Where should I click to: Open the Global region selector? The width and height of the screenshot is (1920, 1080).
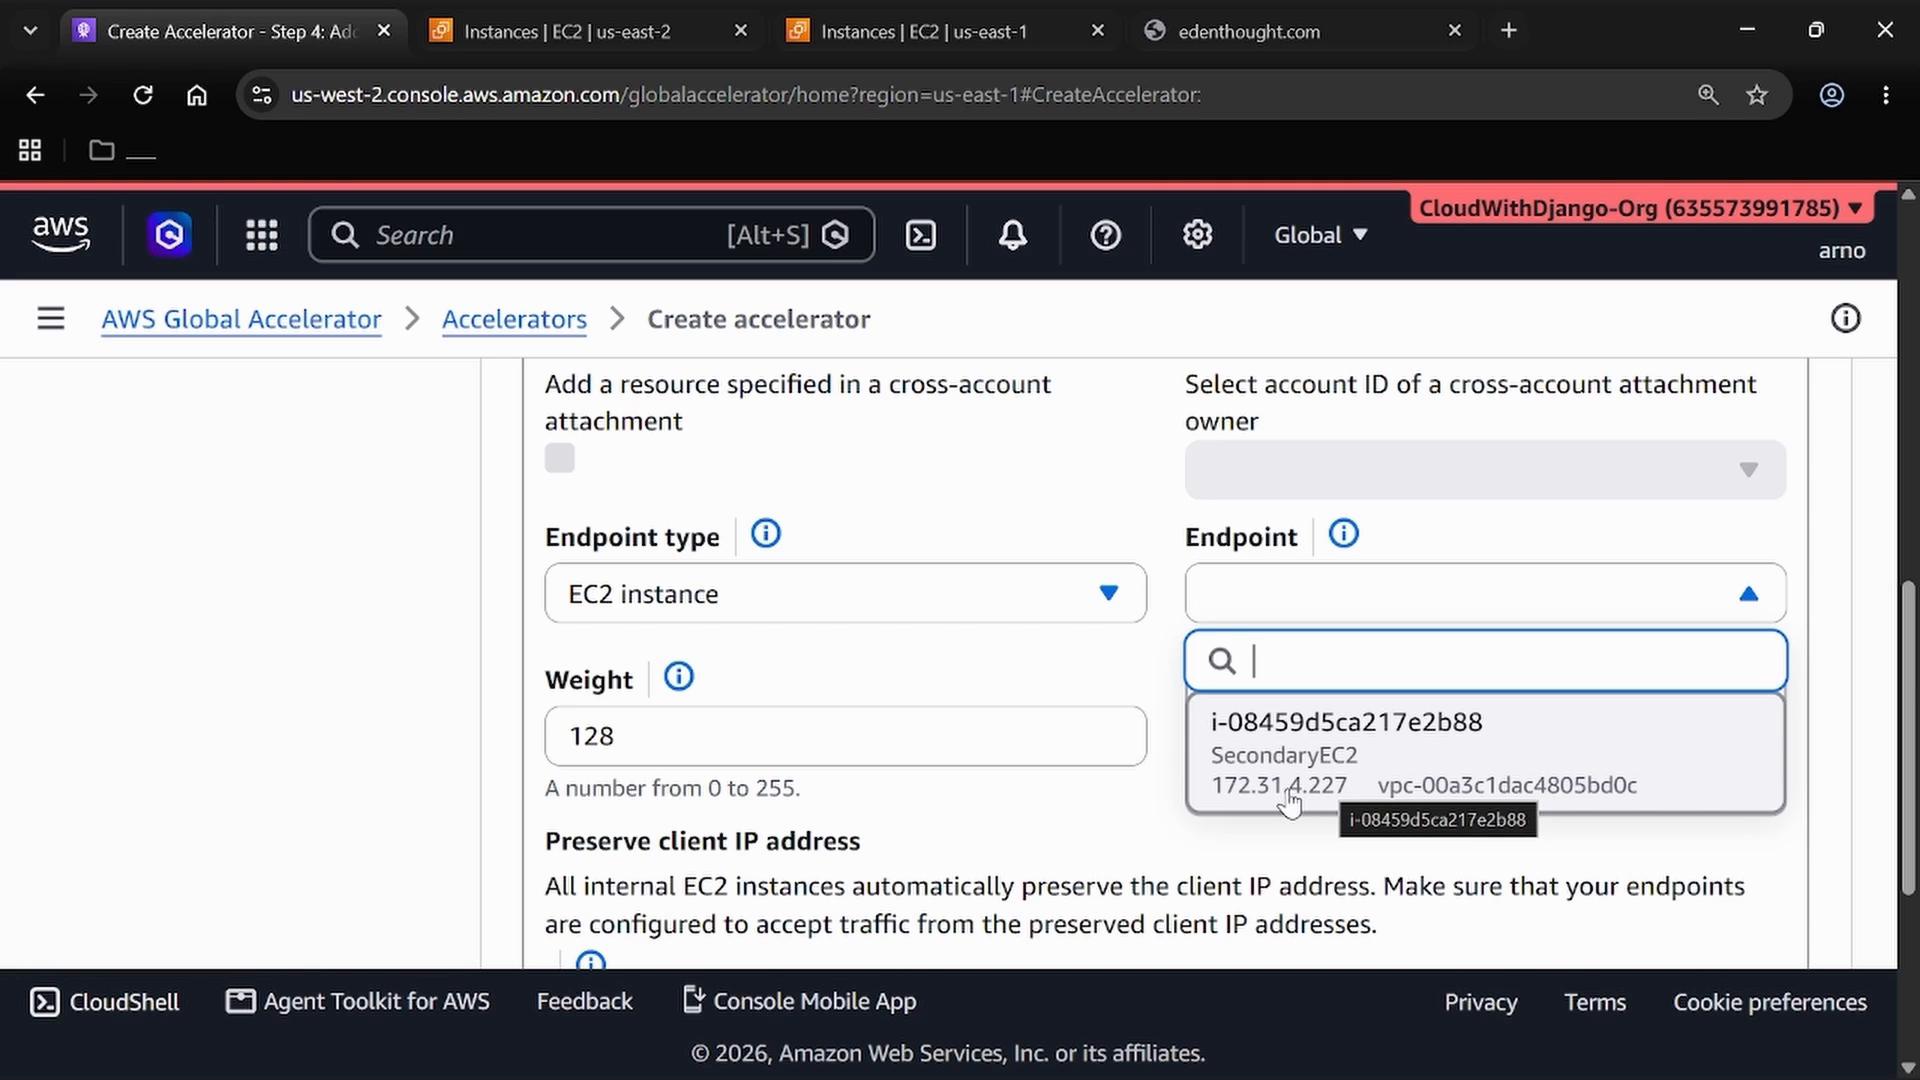pyautogui.click(x=1320, y=235)
